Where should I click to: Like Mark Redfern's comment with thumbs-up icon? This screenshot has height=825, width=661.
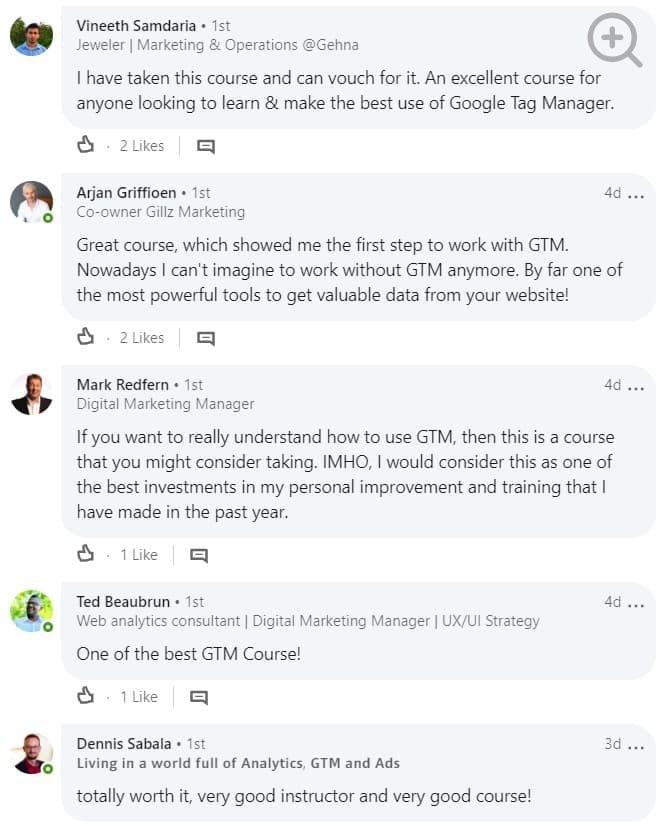coord(86,553)
